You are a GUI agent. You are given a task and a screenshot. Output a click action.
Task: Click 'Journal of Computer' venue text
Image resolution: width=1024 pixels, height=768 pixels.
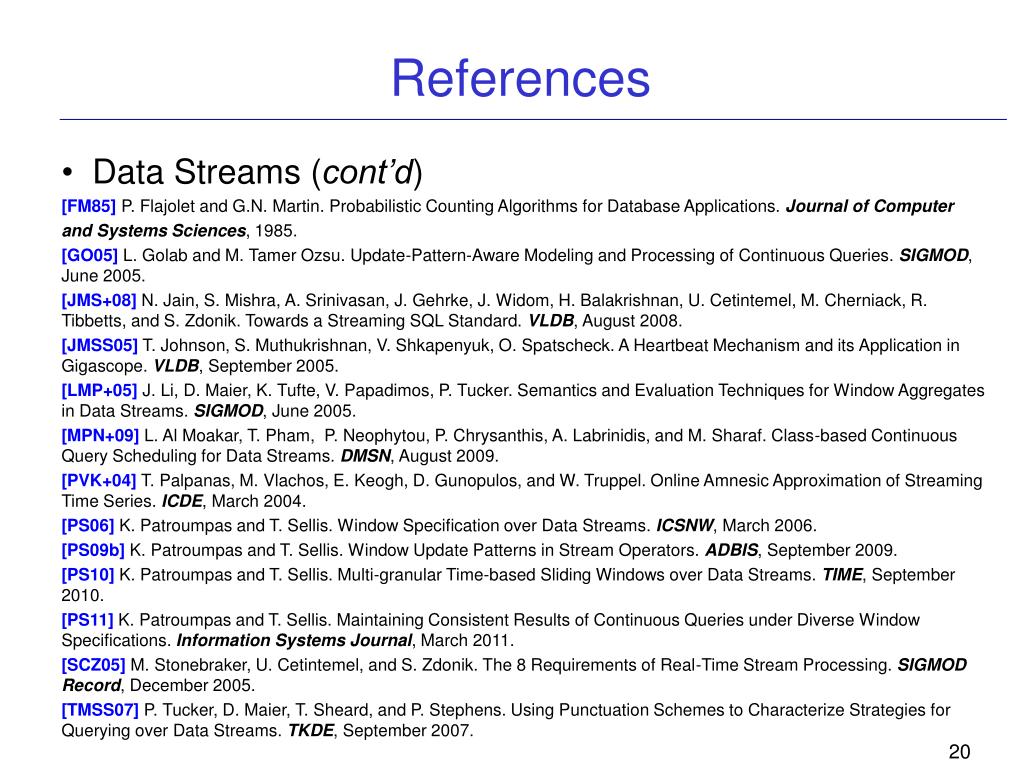click(x=870, y=206)
